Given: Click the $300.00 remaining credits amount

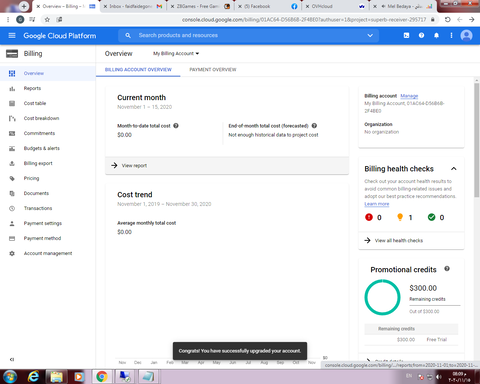Looking at the screenshot, I should pyautogui.click(x=423, y=288).
